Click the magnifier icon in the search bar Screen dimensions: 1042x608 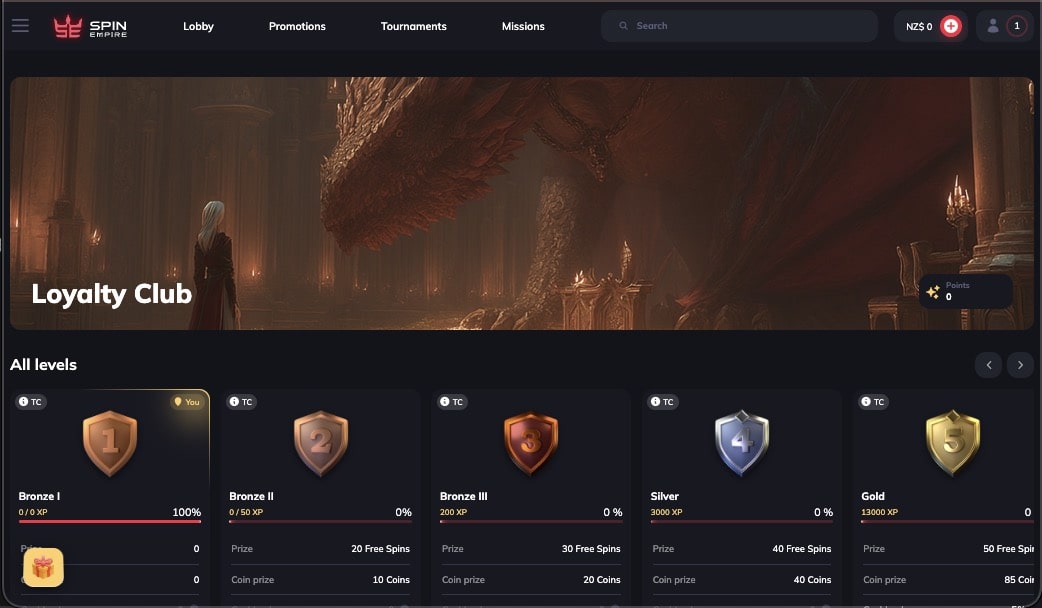pos(623,25)
